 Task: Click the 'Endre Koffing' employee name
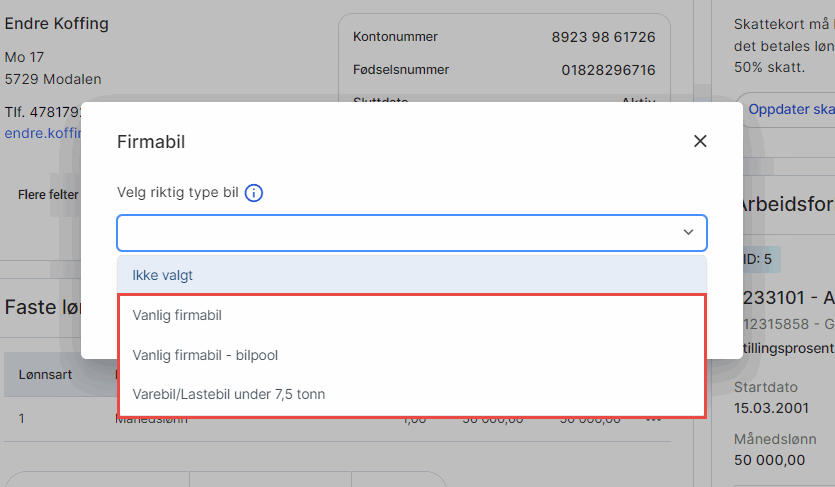[x=57, y=23]
